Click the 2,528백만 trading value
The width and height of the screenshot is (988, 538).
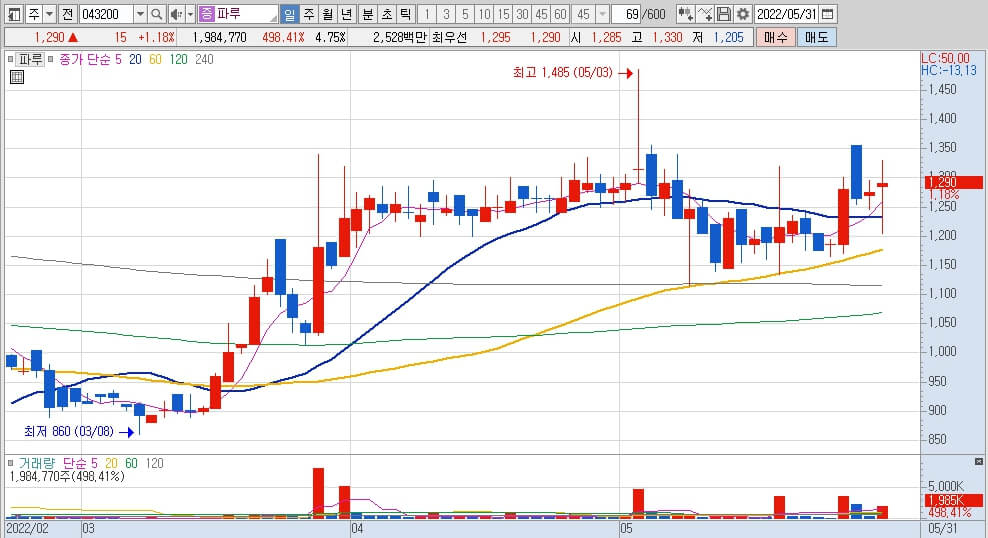tap(399, 37)
